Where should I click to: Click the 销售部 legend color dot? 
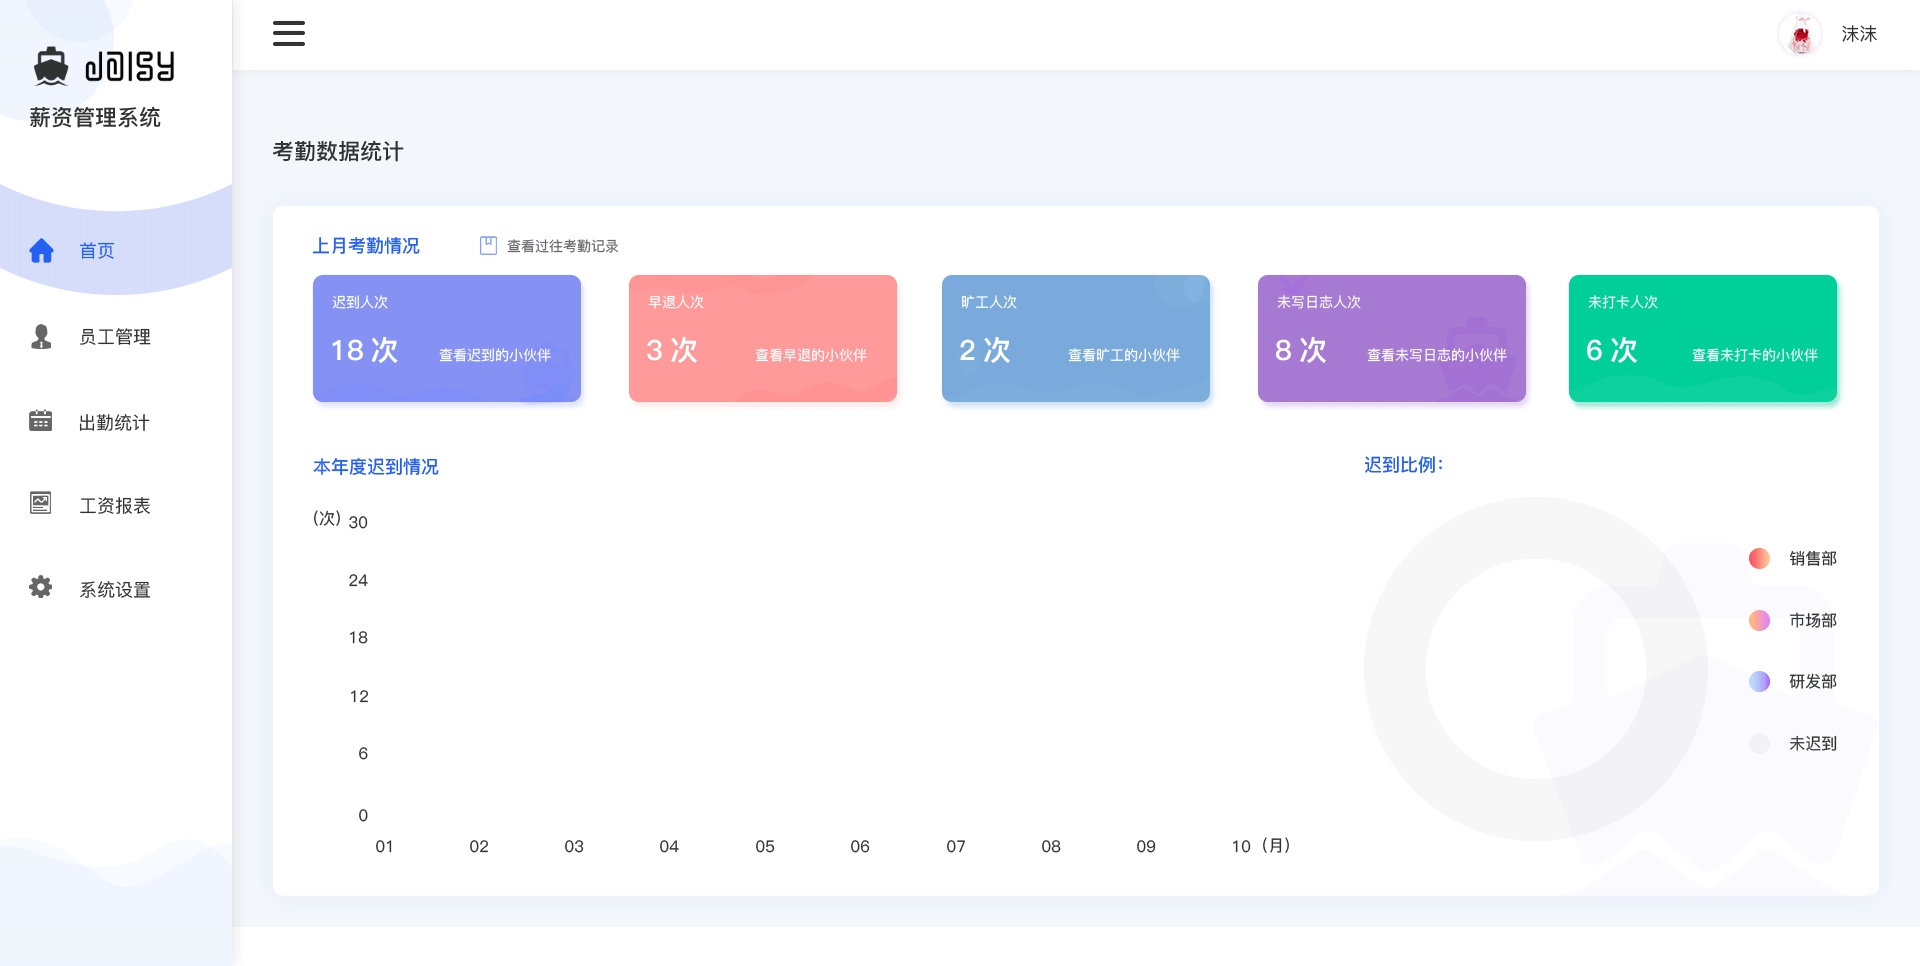coord(1759,558)
